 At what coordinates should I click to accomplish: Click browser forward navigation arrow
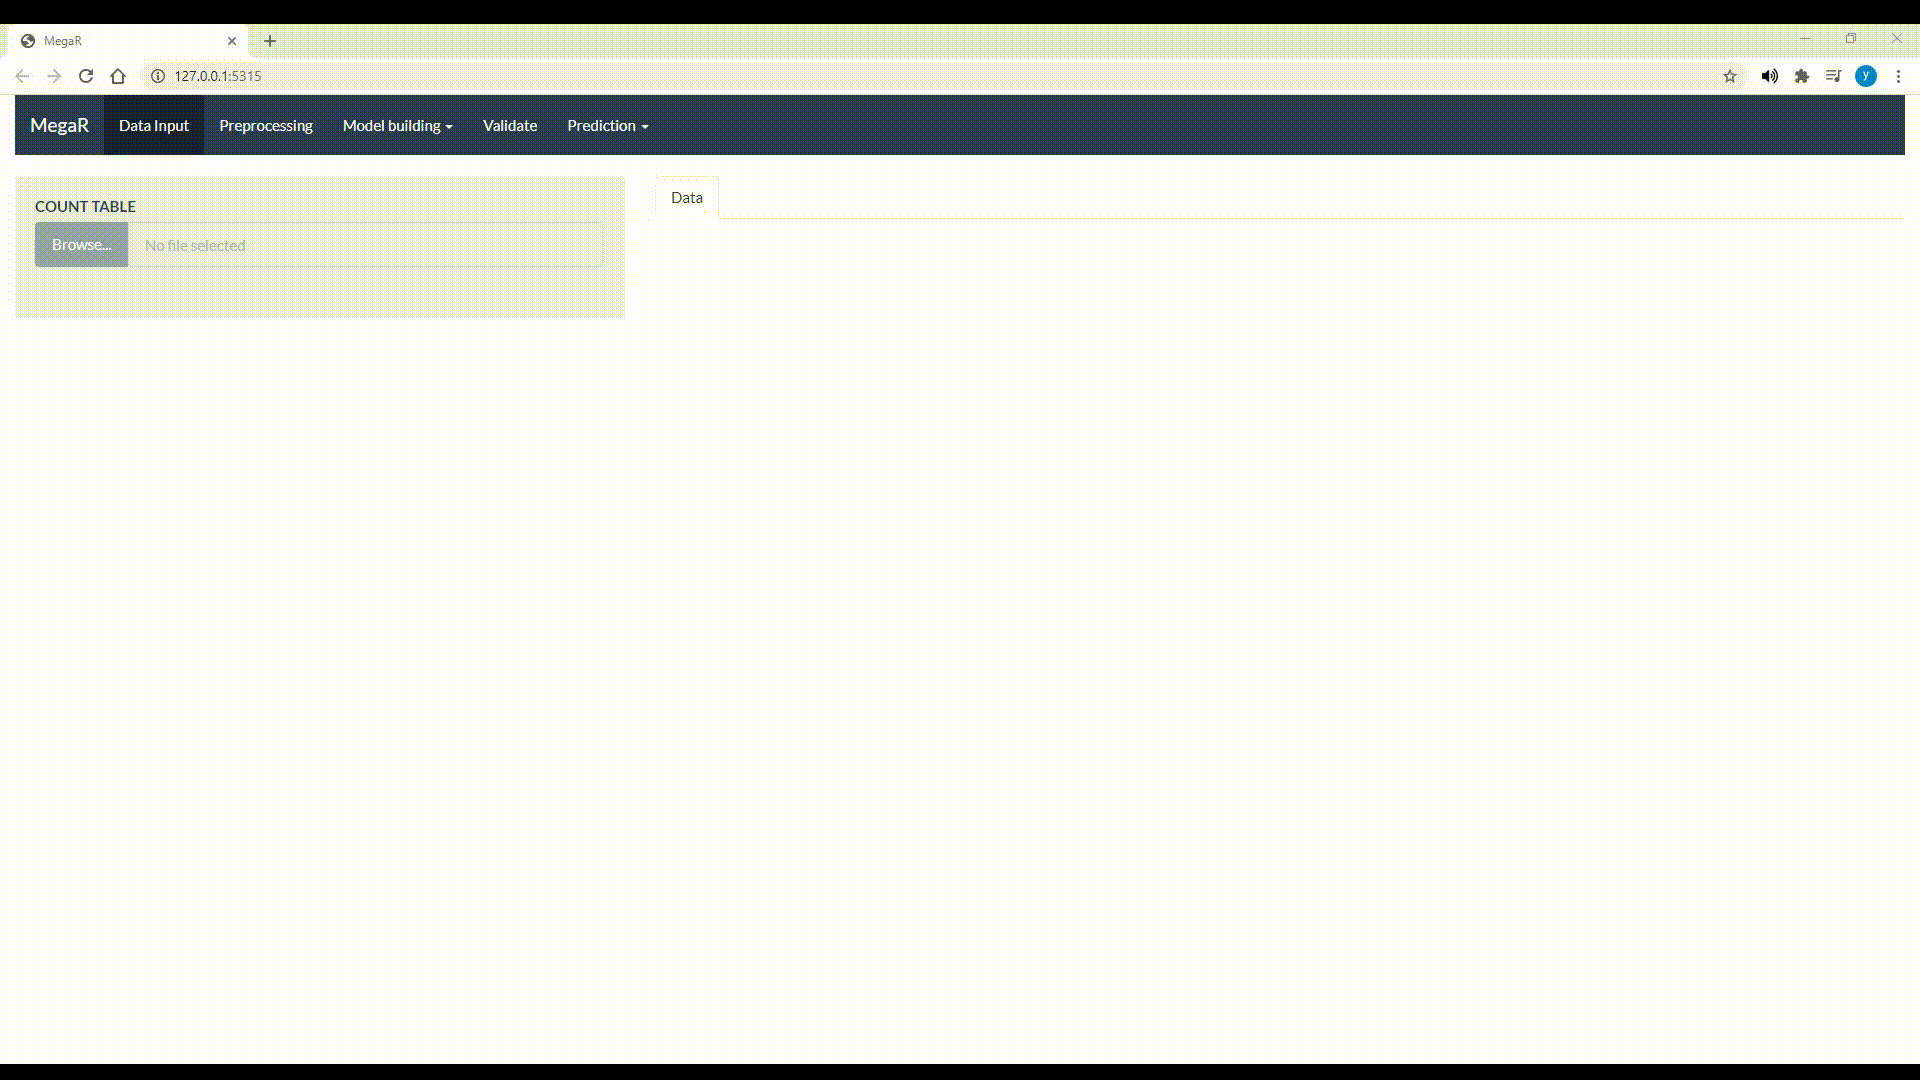coord(53,75)
